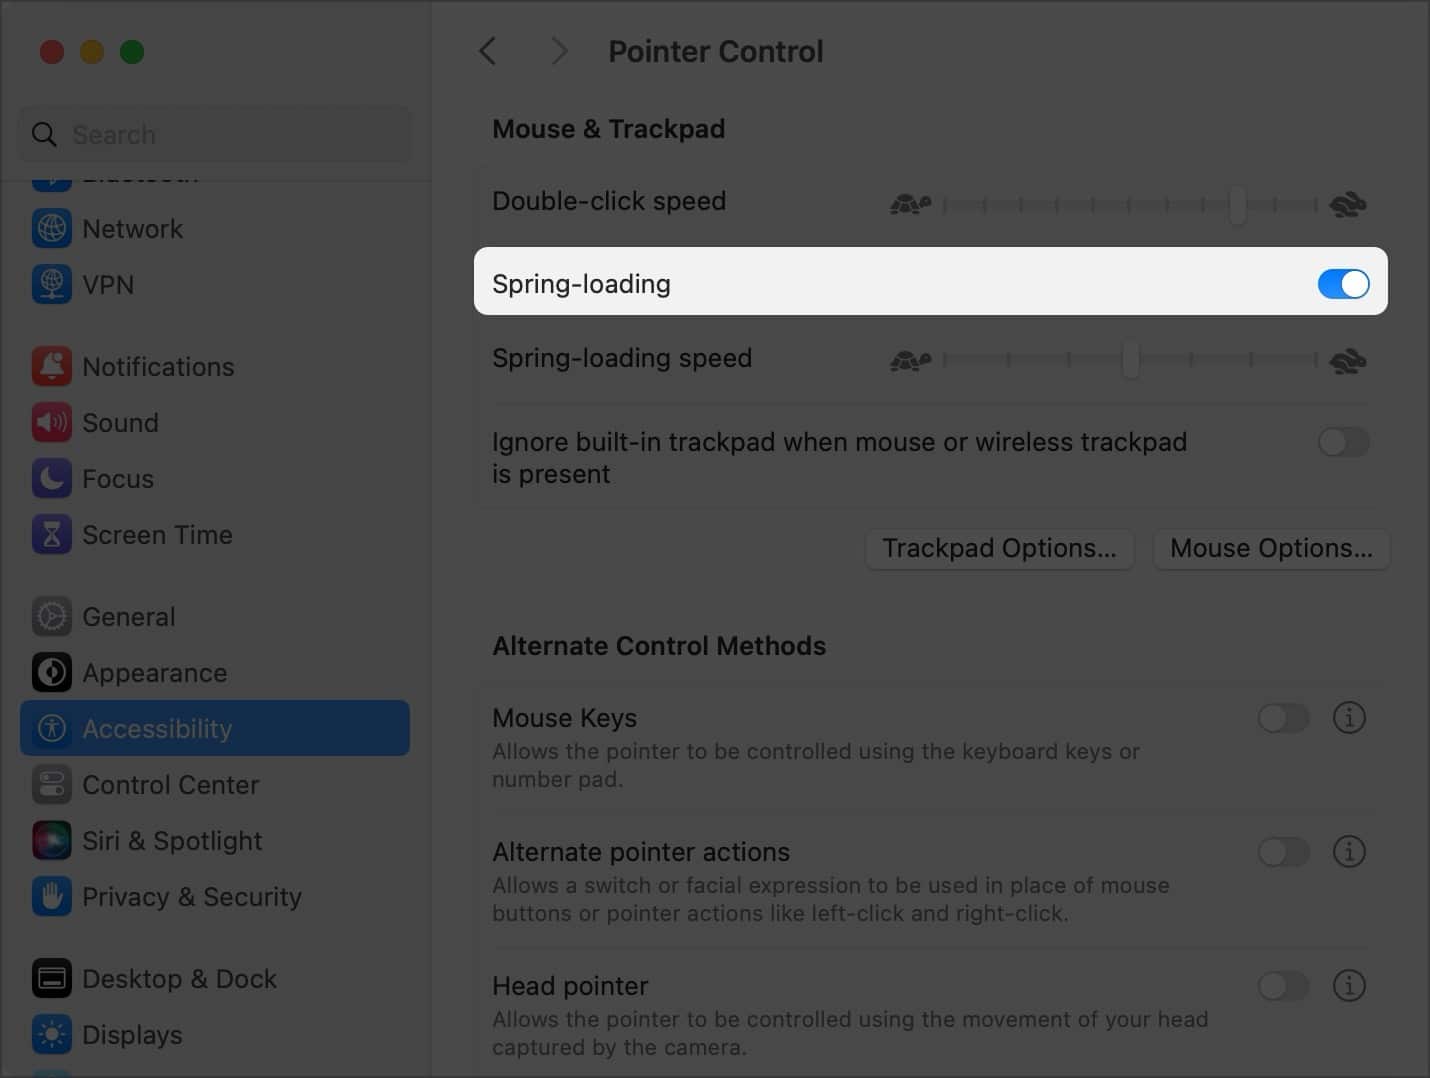Click the Desktop & Dock icon
Screen dimensions: 1430x1078
(x=51, y=979)
